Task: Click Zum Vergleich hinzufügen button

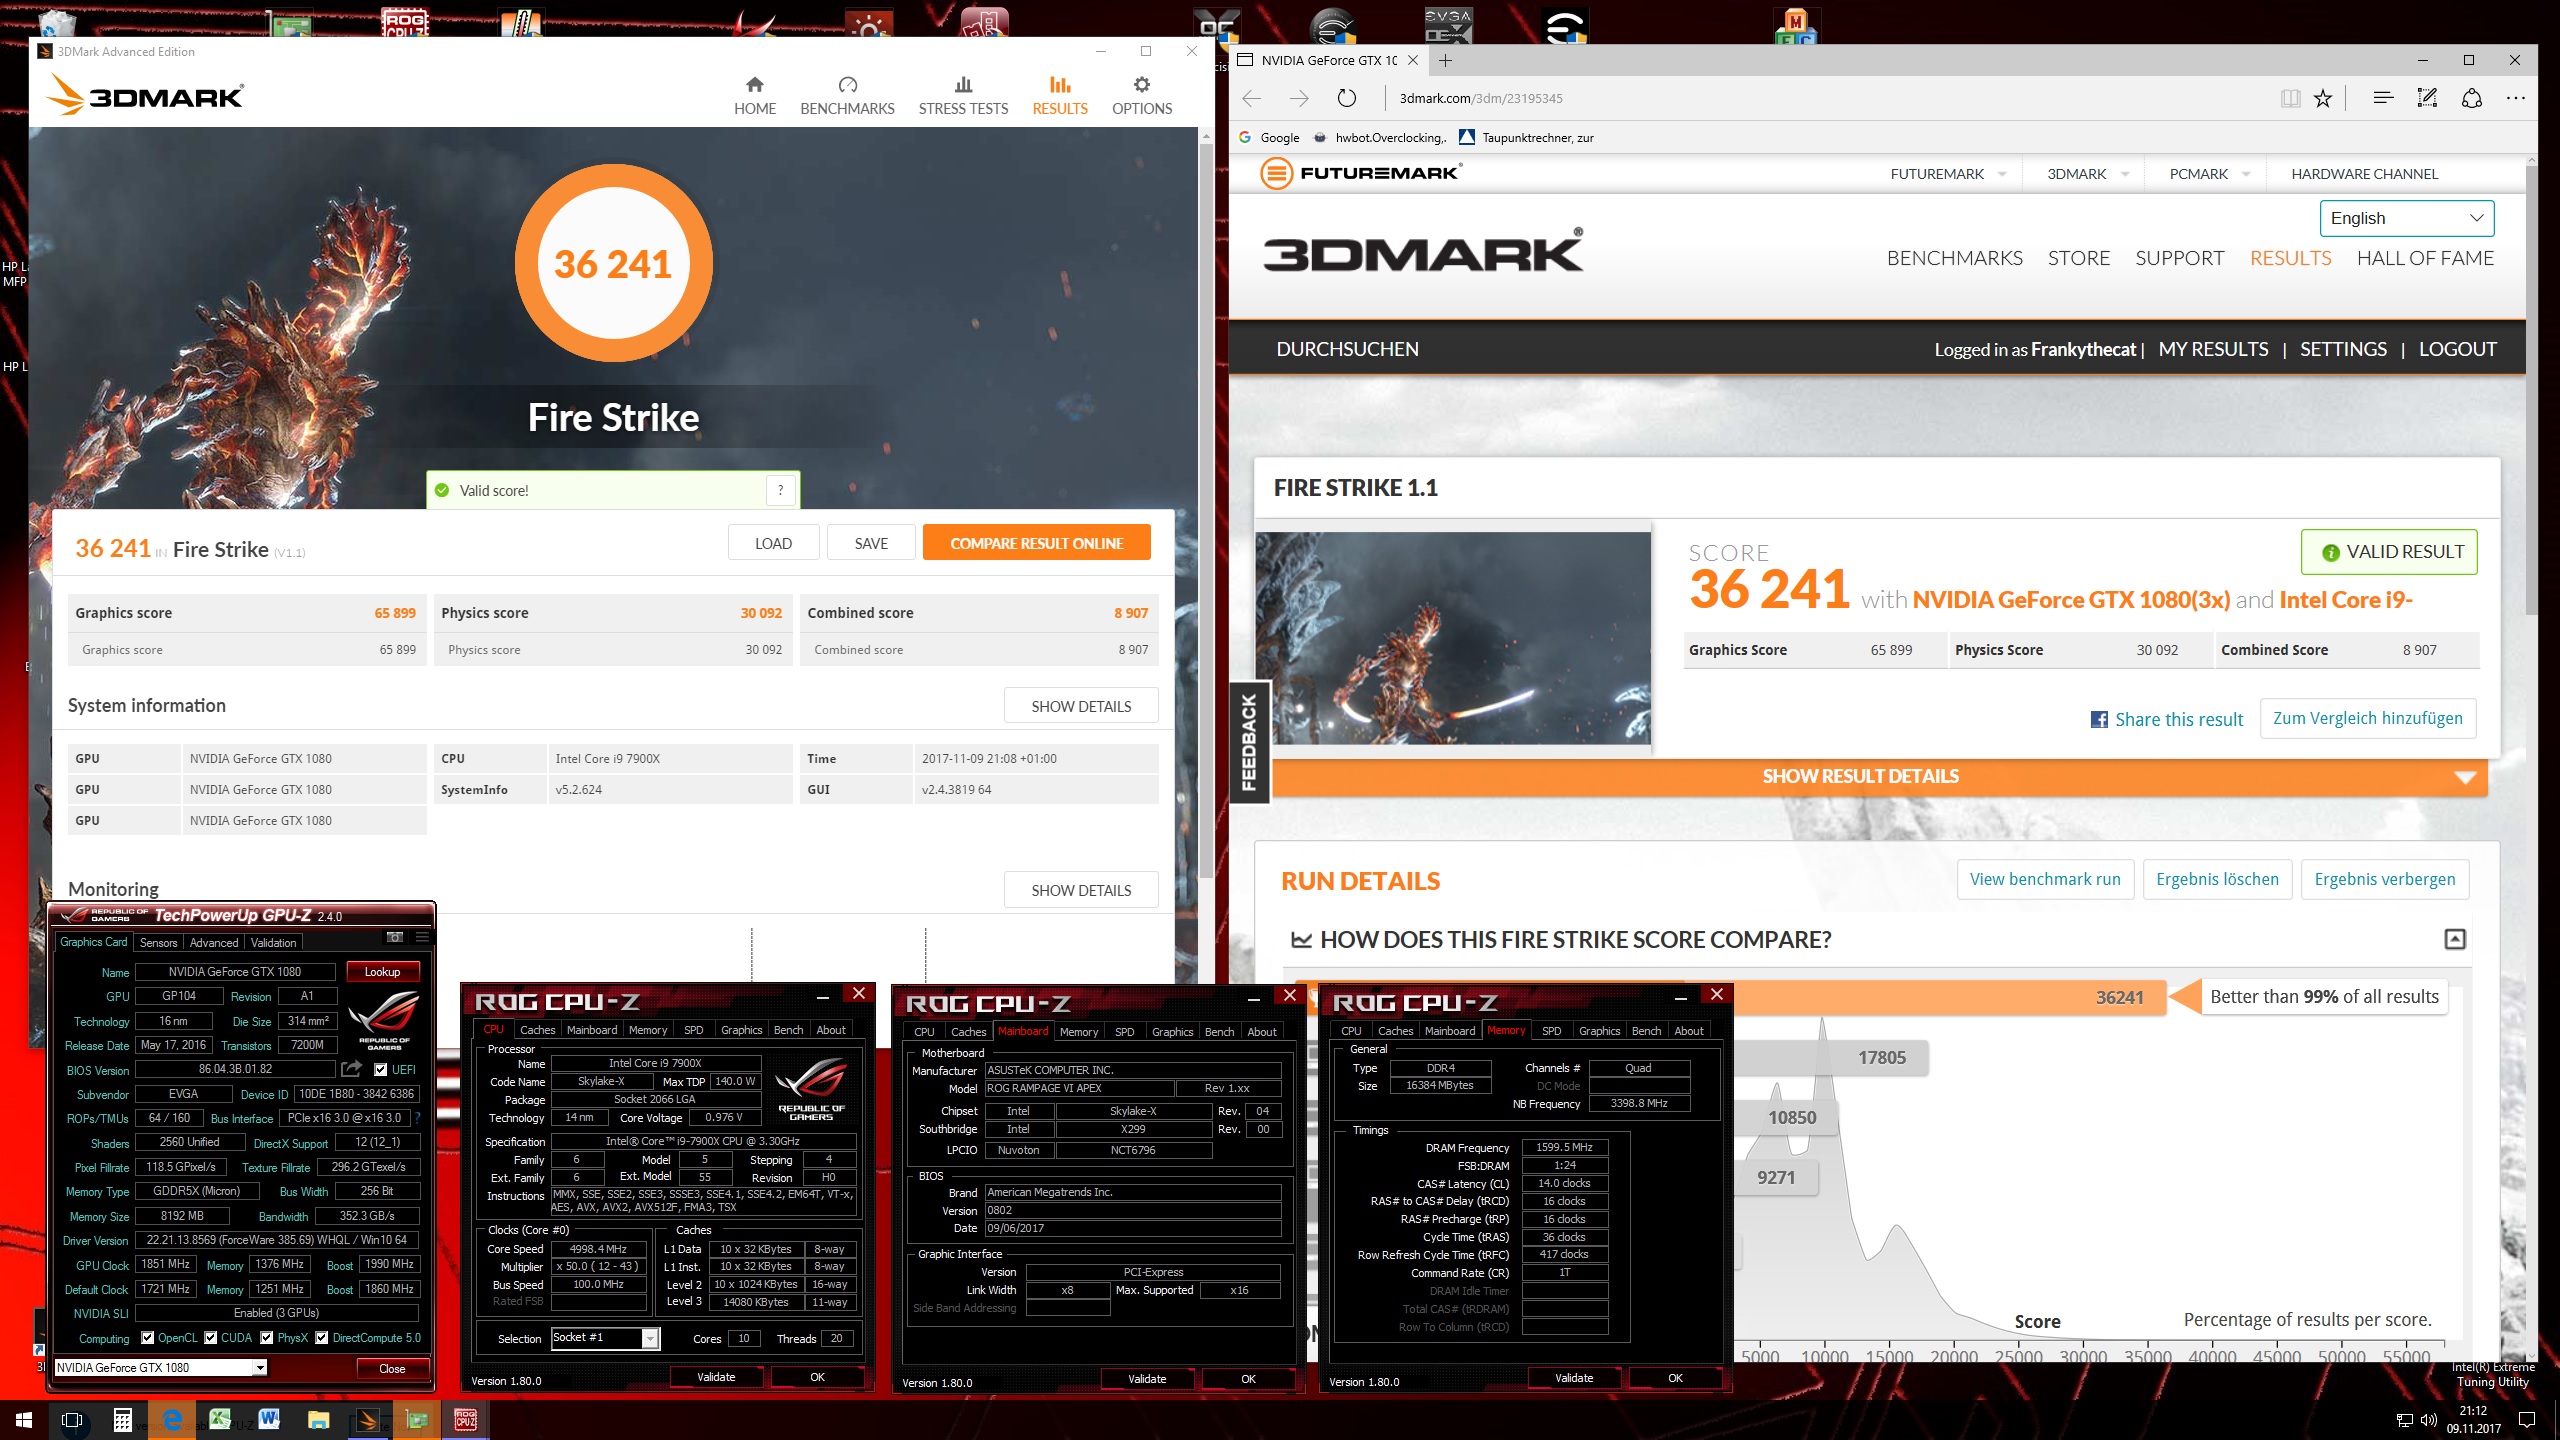Action: tap(2367, 718)
